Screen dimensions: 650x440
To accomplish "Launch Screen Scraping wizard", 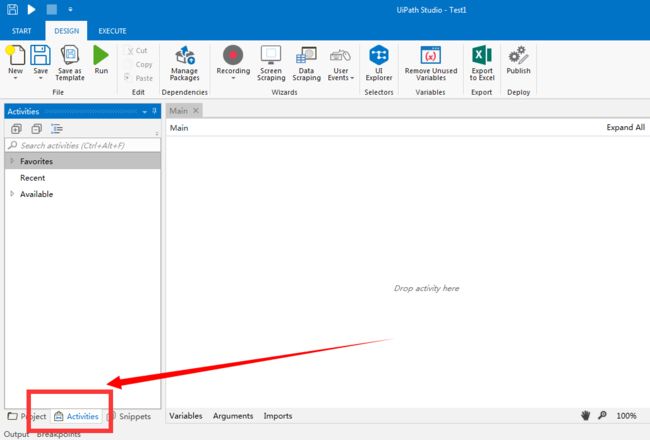I will coord(271,63).
